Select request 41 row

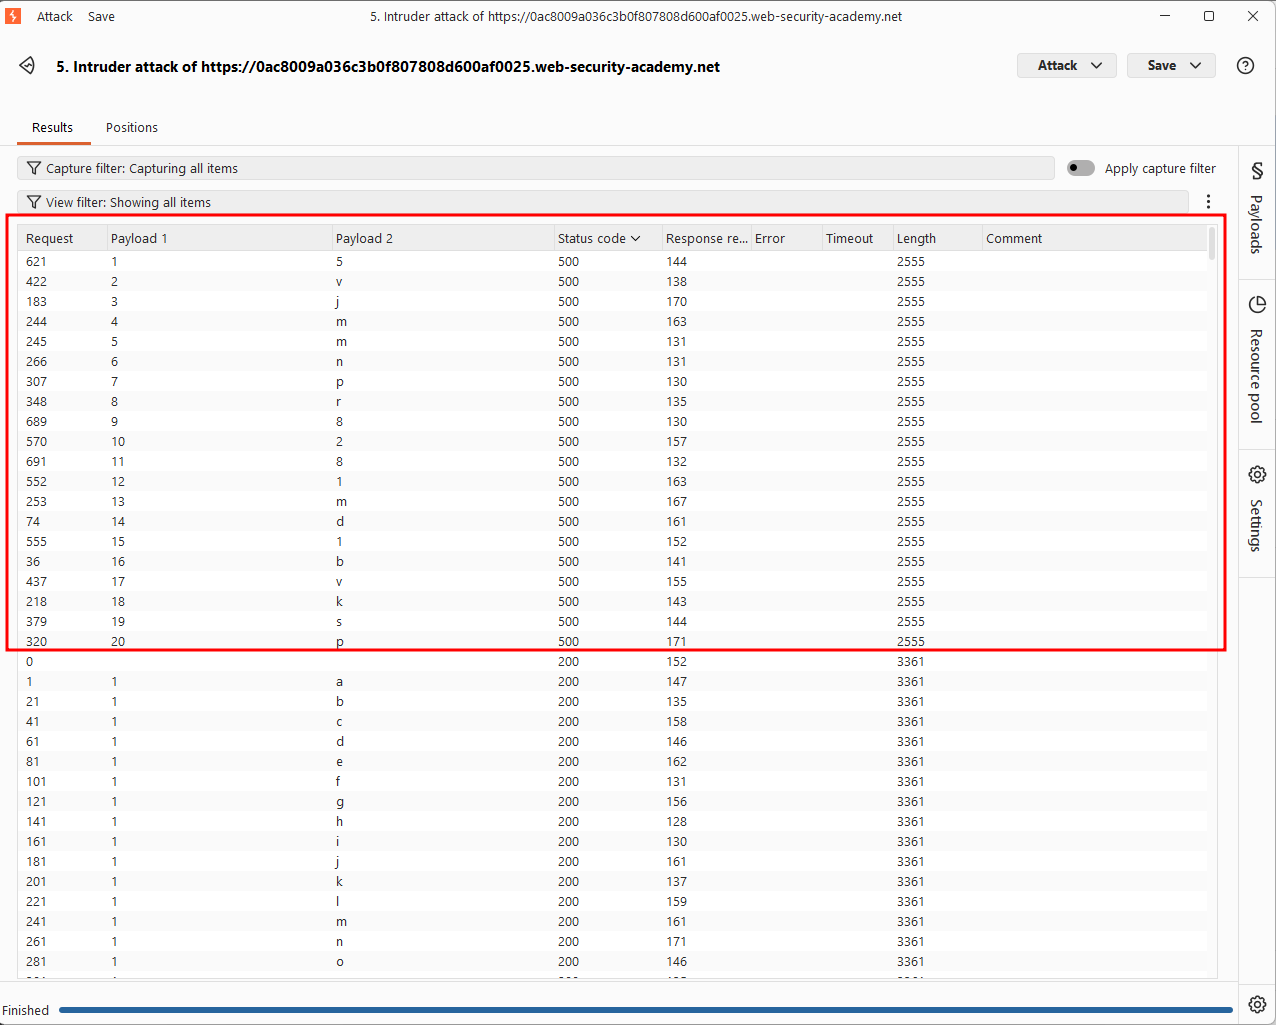coord(612,721)
